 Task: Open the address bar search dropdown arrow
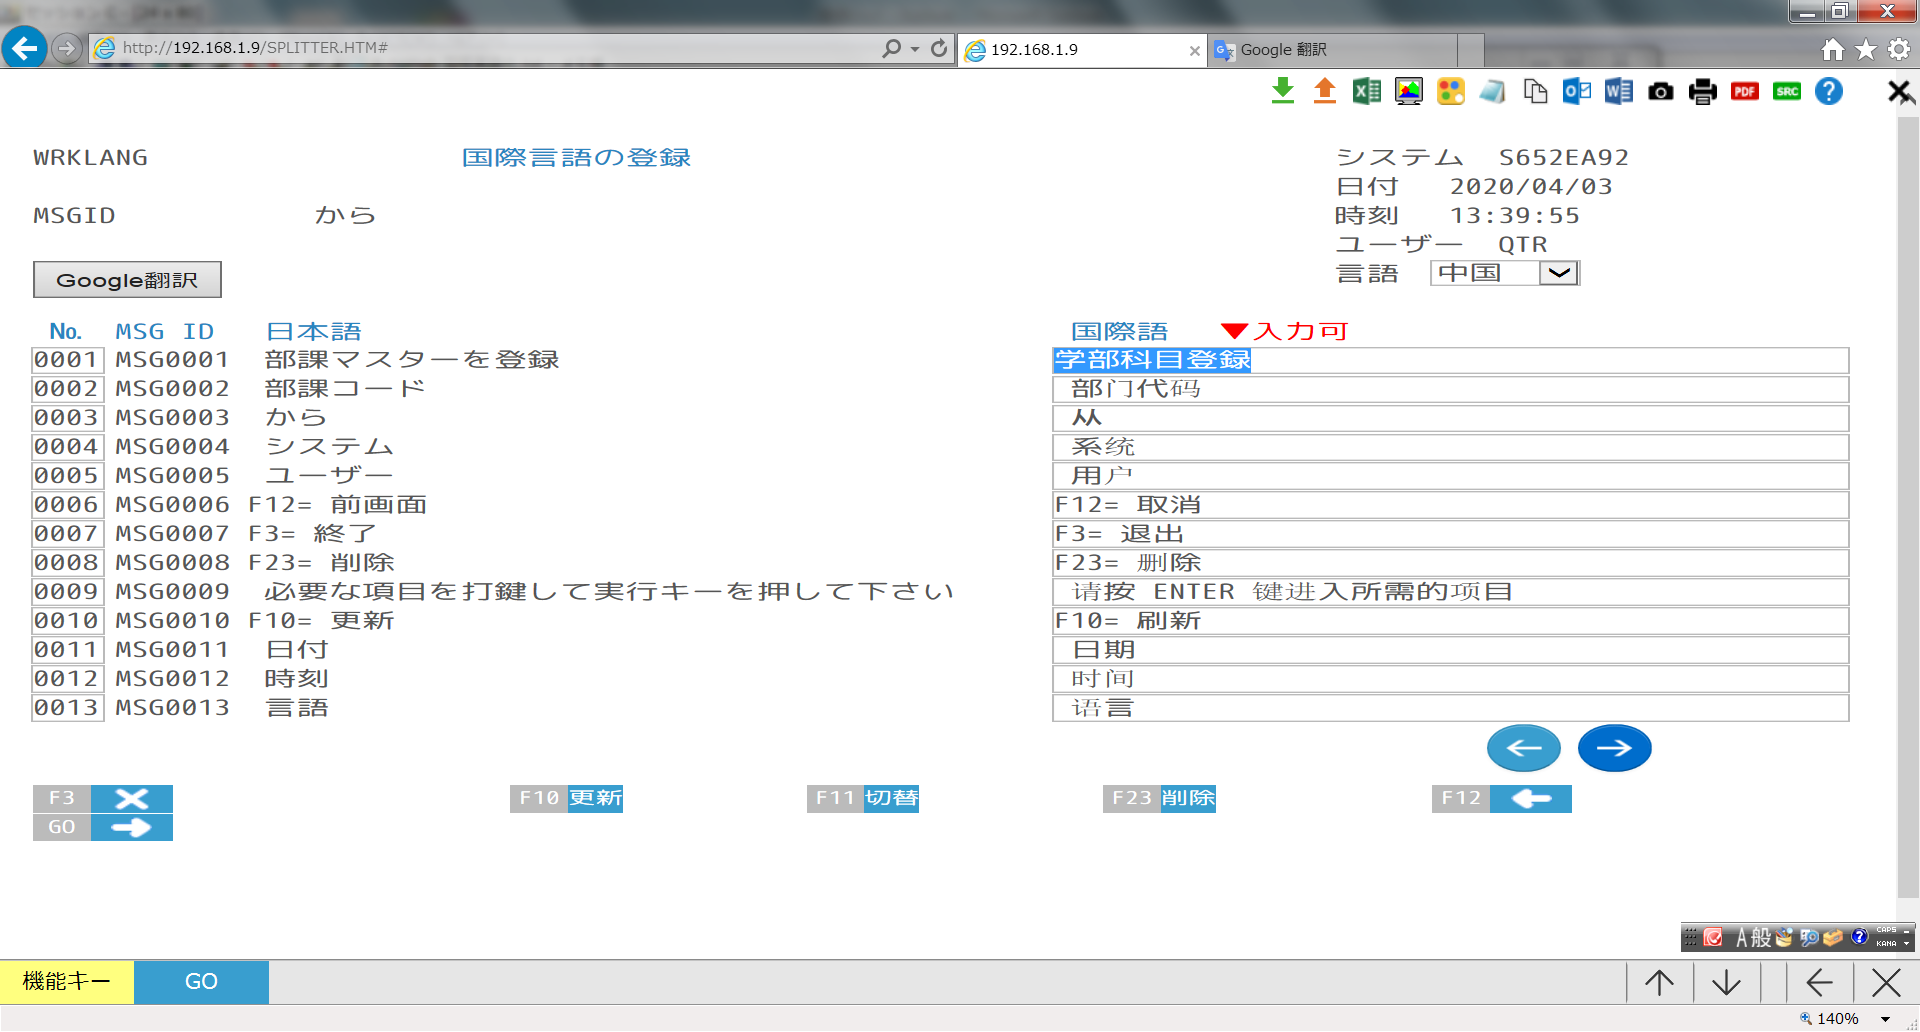click(914, 49)
